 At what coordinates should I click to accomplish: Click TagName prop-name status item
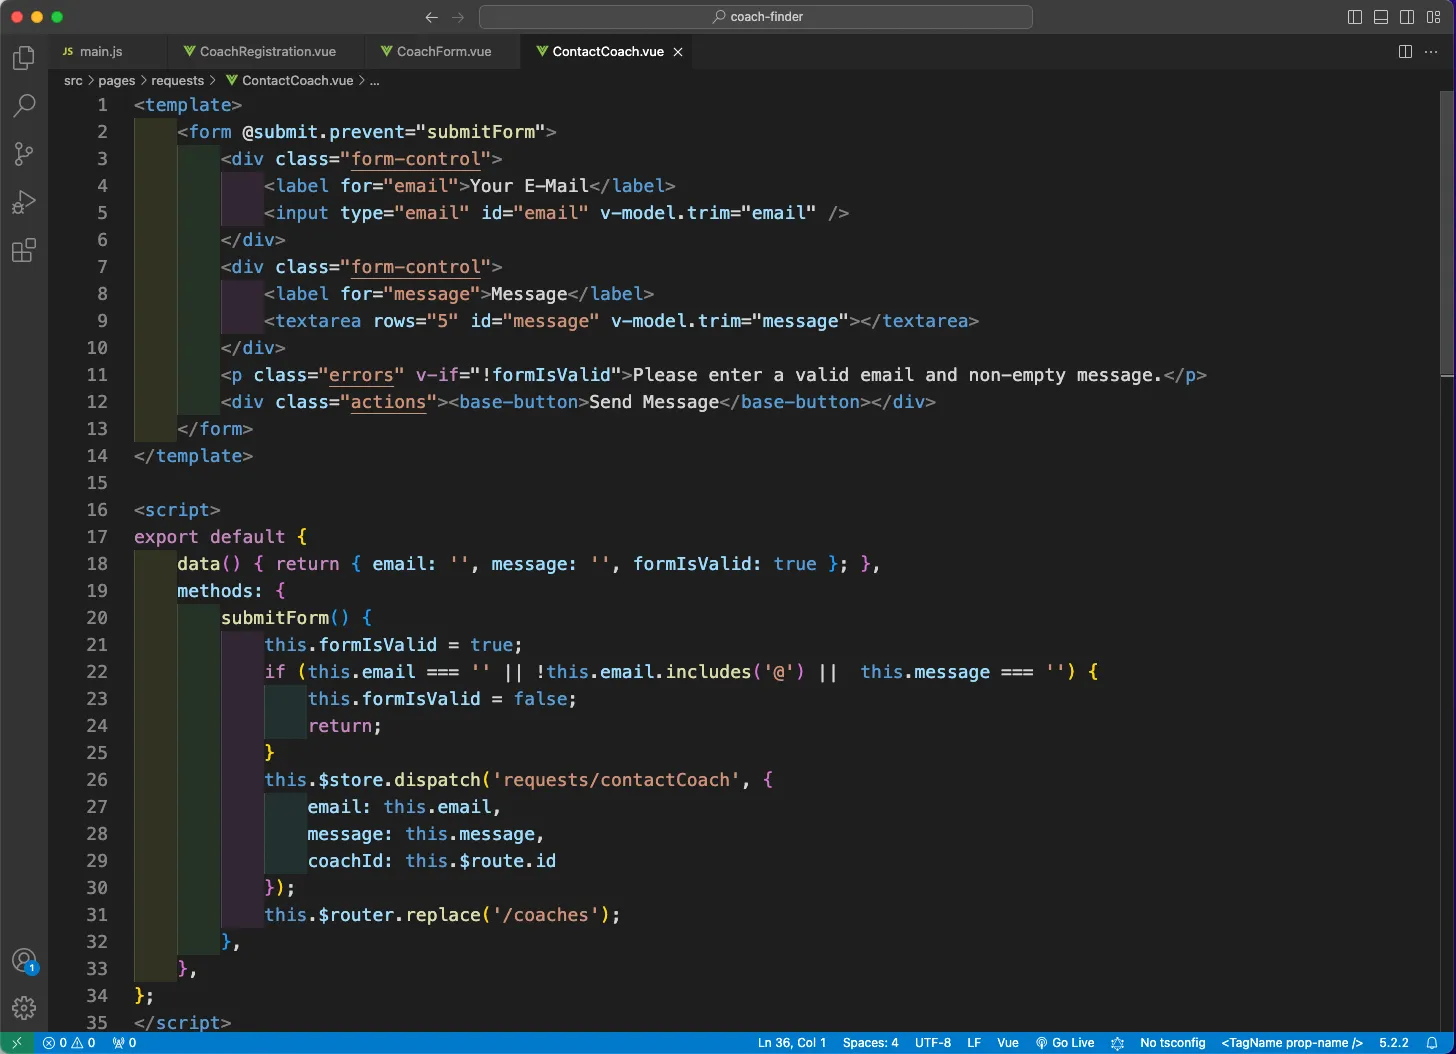click(x=1292, y=1043)
